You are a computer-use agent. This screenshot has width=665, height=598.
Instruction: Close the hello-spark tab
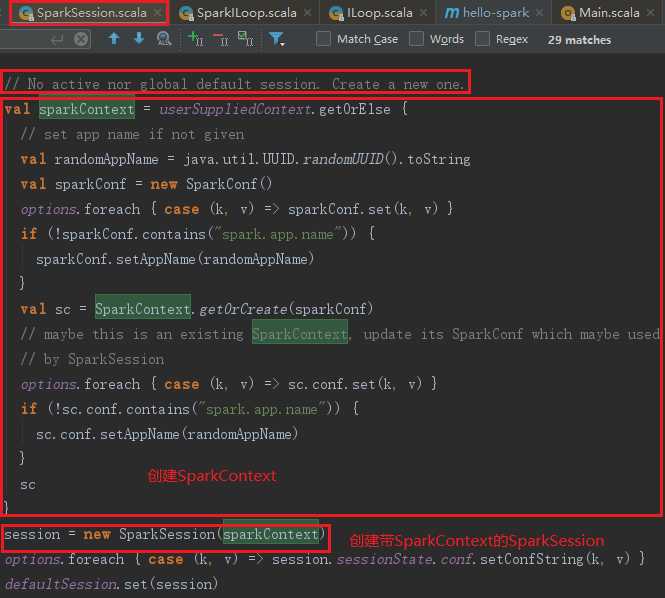point(539,13)
